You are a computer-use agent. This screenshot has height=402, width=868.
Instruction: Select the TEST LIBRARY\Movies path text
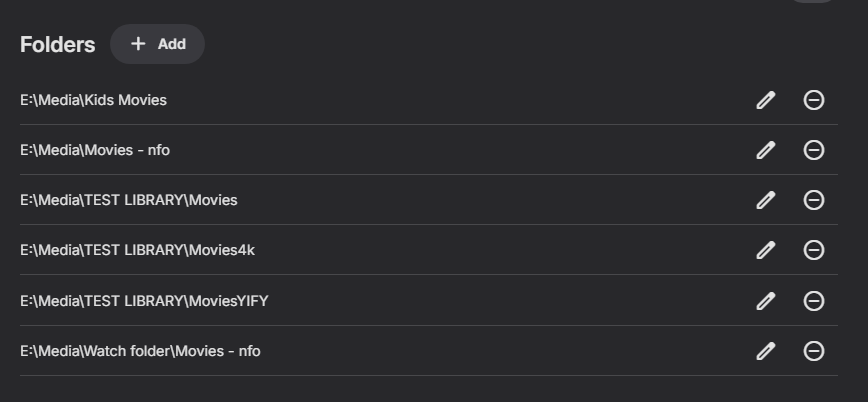pos(128,200)
